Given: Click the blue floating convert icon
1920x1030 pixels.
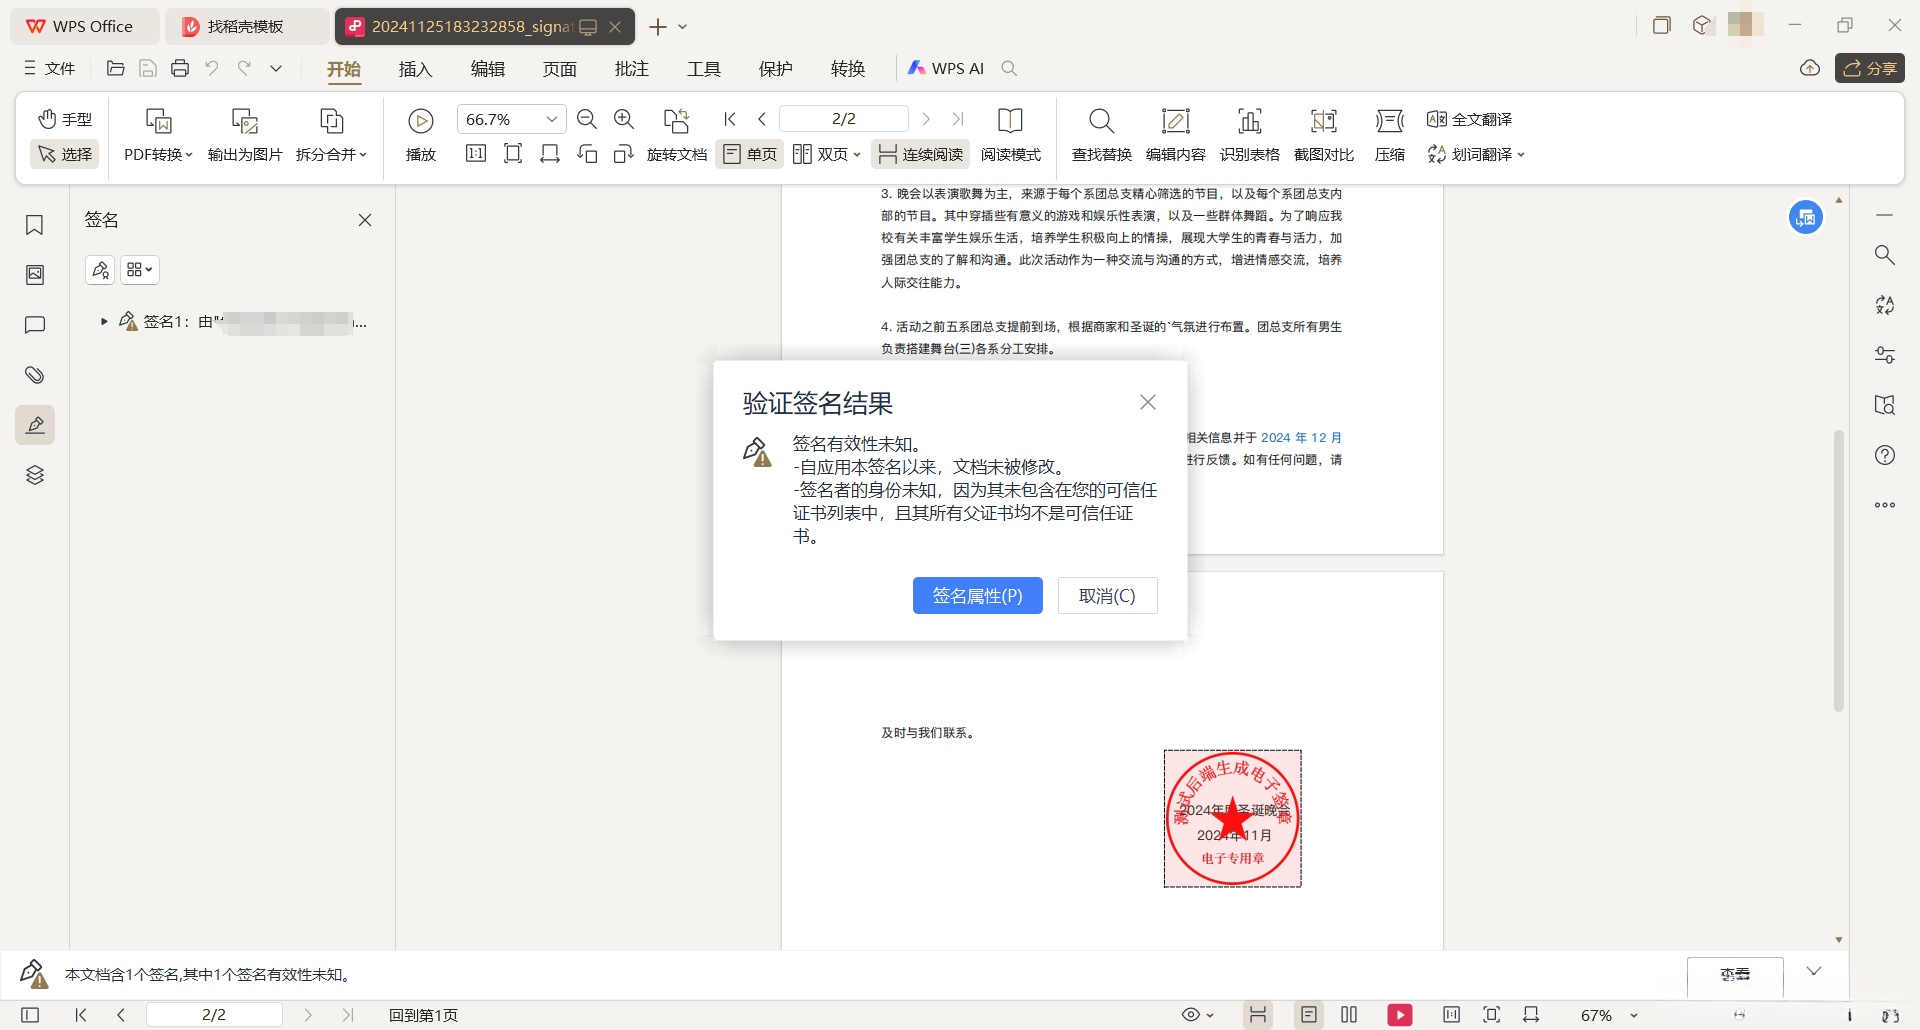Looking at the screenshot, I should (1806, 217).
